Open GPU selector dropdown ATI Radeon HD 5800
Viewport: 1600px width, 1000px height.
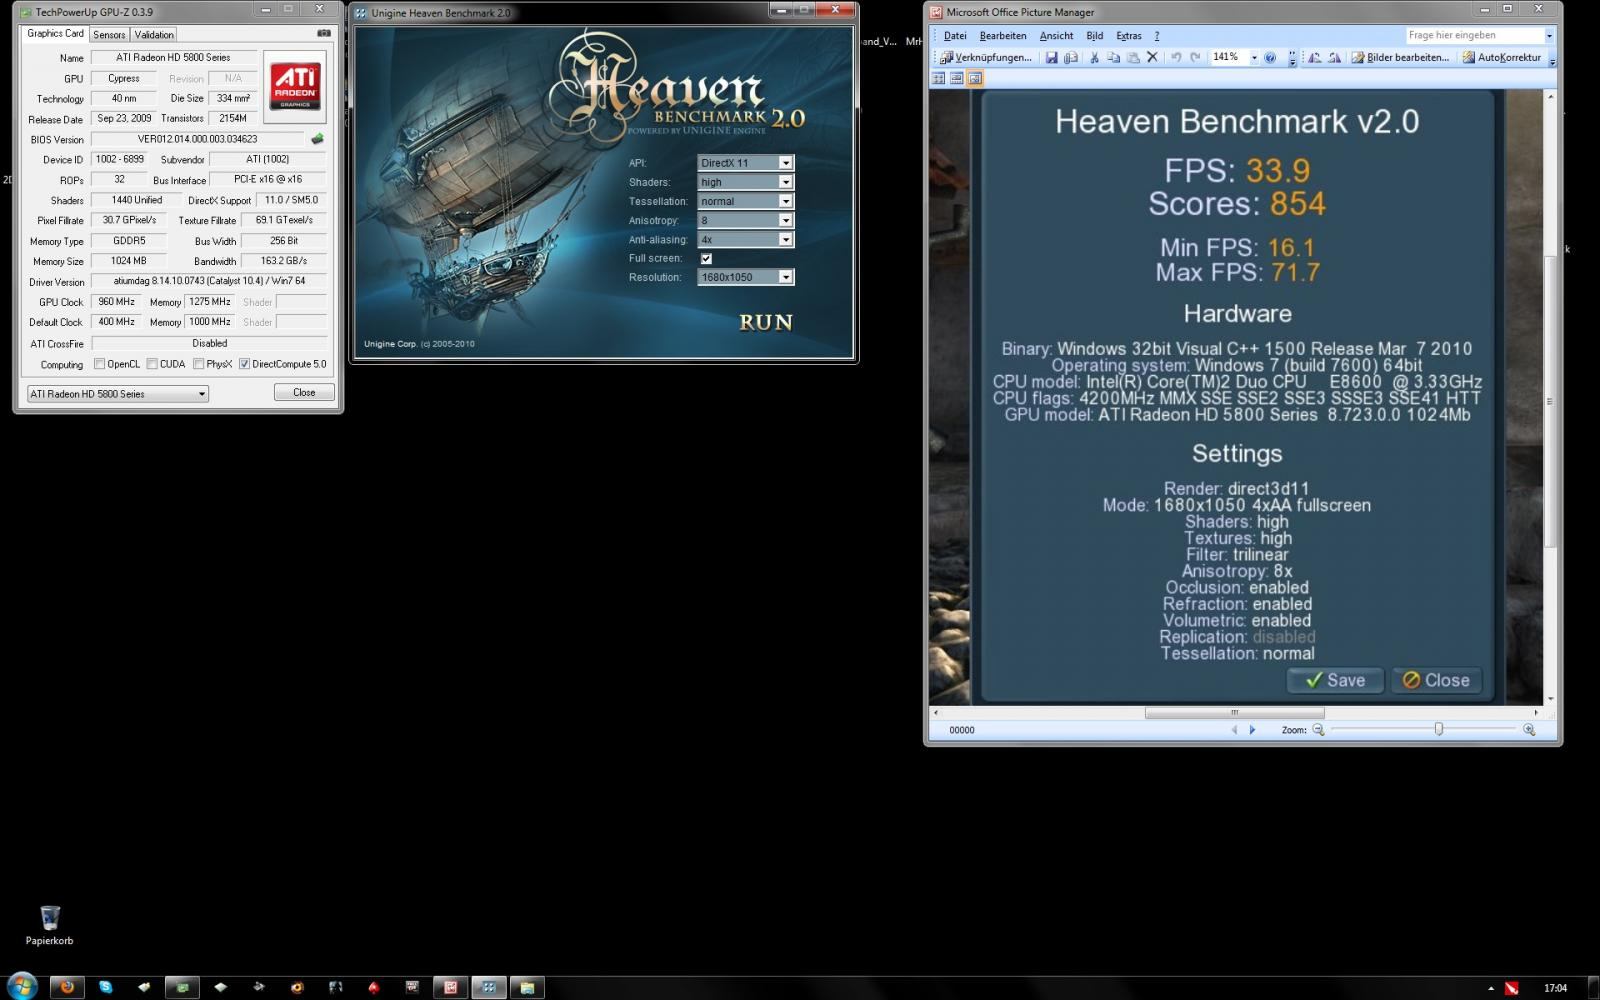click(118, 394)
